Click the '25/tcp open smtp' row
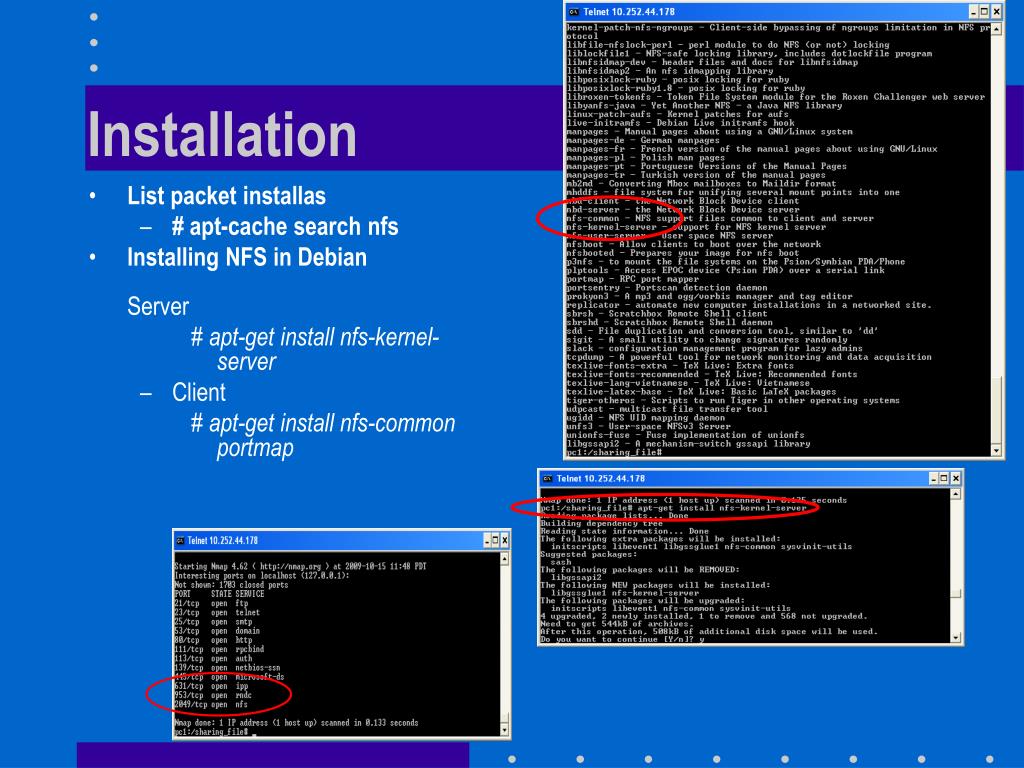This screenshot has height=768, width=1024. (213, 622)
